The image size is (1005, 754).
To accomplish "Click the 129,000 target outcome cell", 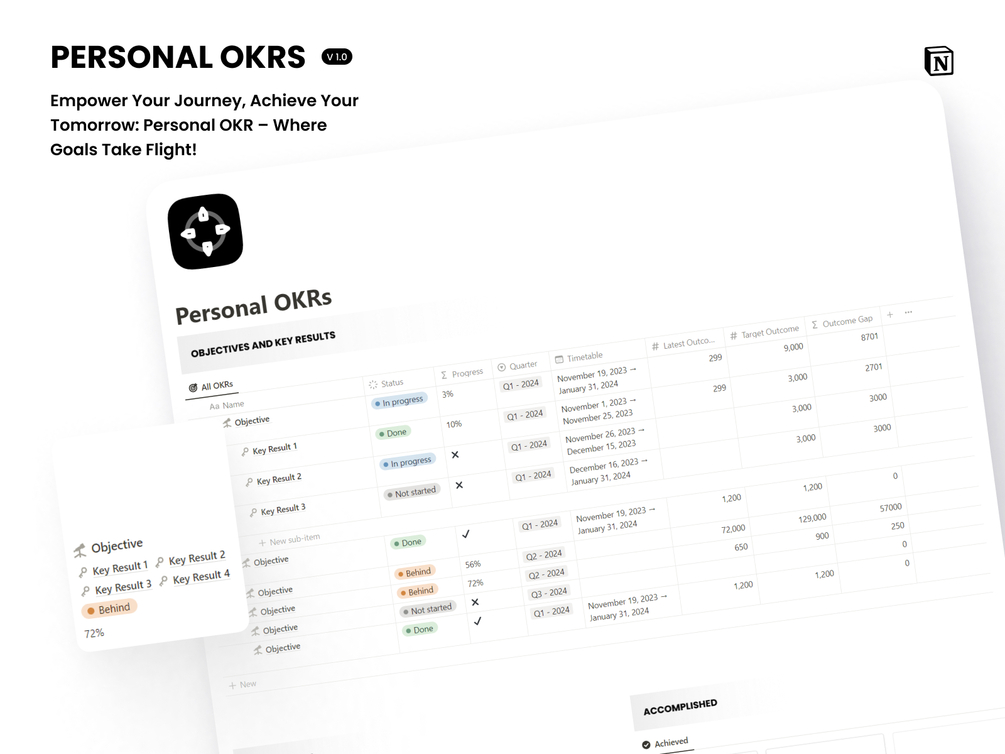I will (812, 518).
